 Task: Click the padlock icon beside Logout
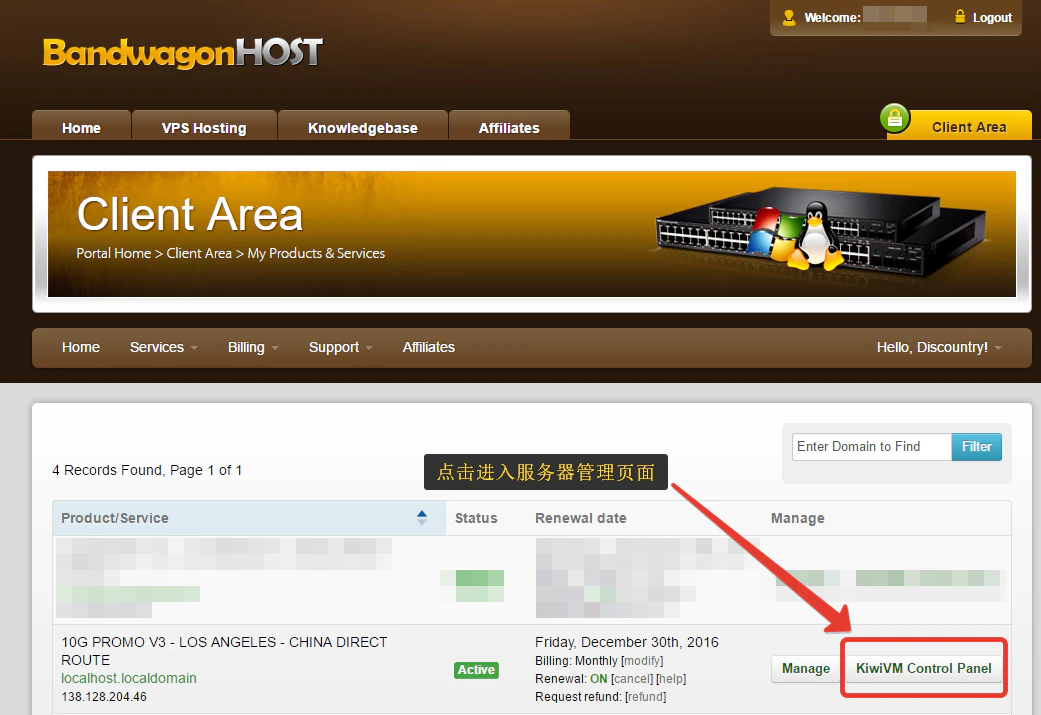(960, 17)
